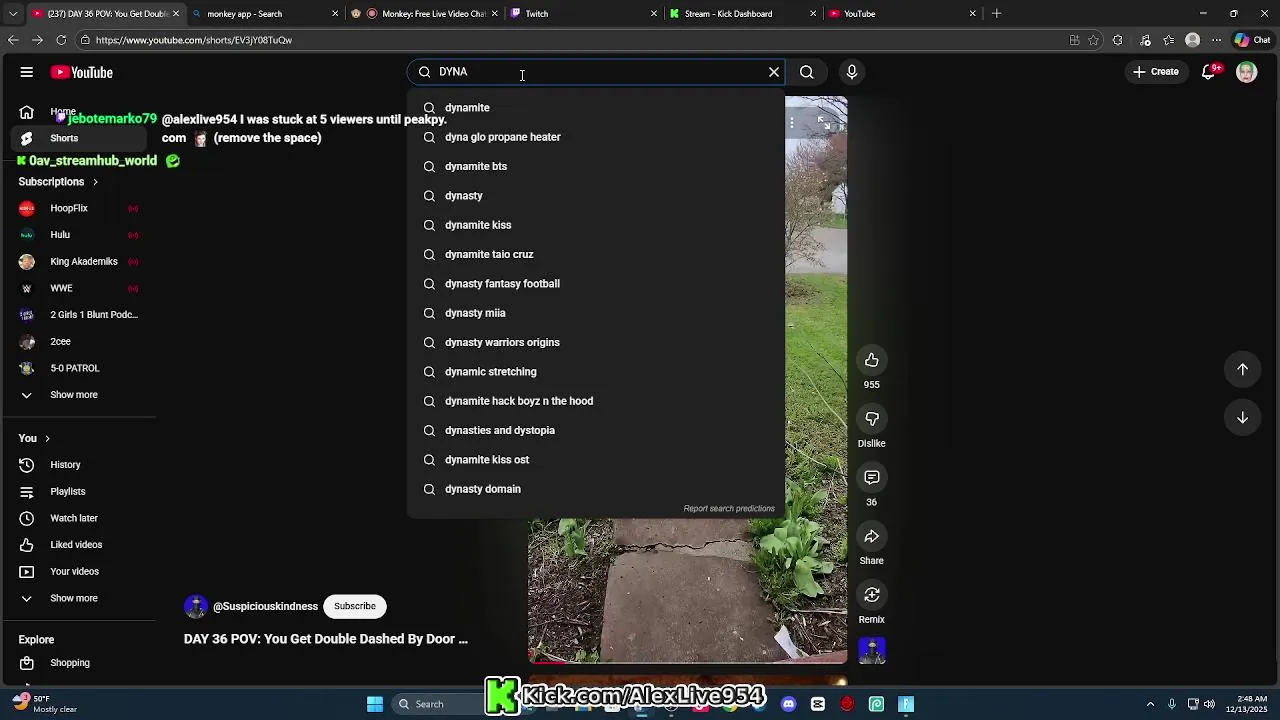1280x720 pixels.
Task: Open Liked videos in the sidebar
Action: pyautogui.click(x=78, y=545)
